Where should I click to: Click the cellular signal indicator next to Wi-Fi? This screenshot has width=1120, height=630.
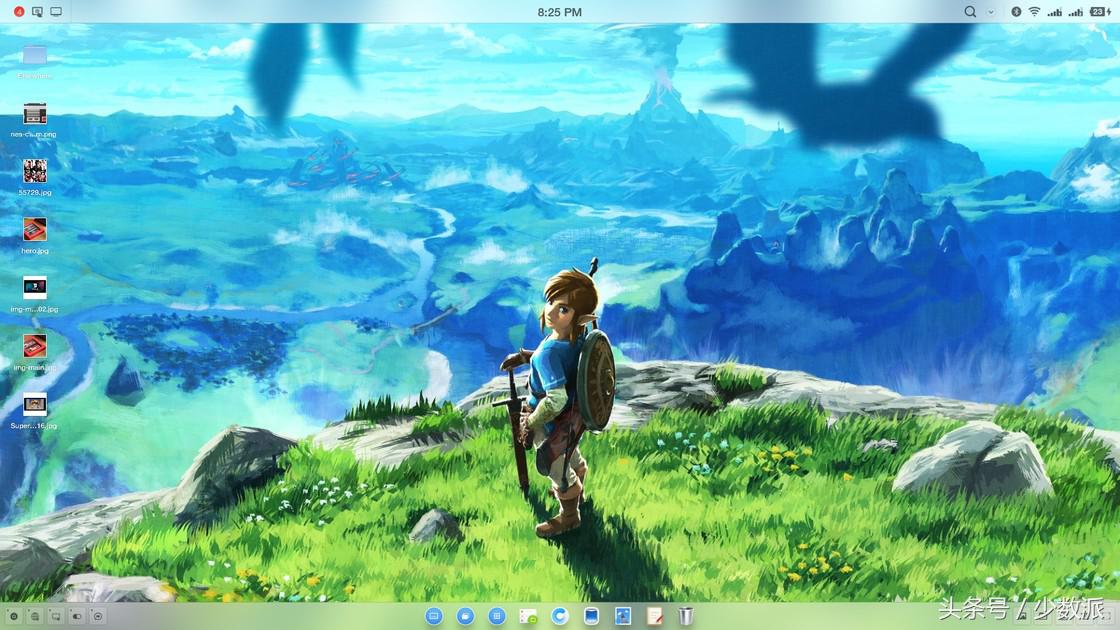1054,11
